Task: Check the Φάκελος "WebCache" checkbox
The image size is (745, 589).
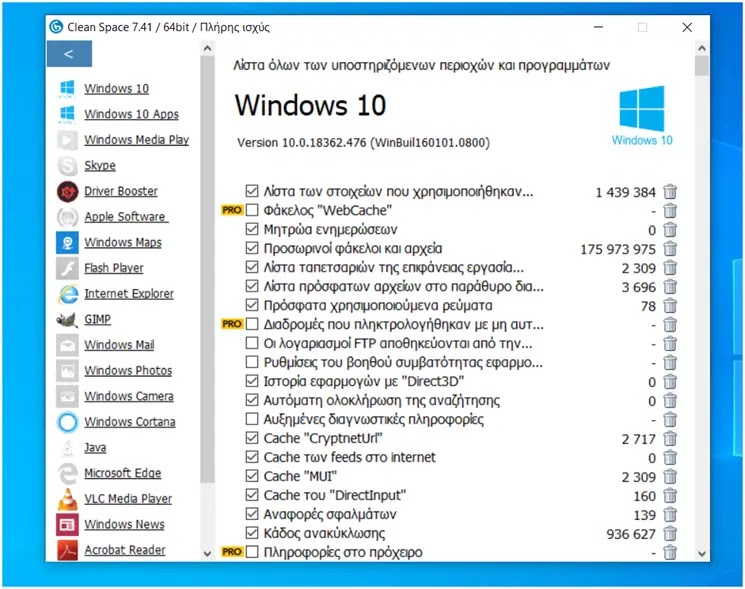Action: 252,210
